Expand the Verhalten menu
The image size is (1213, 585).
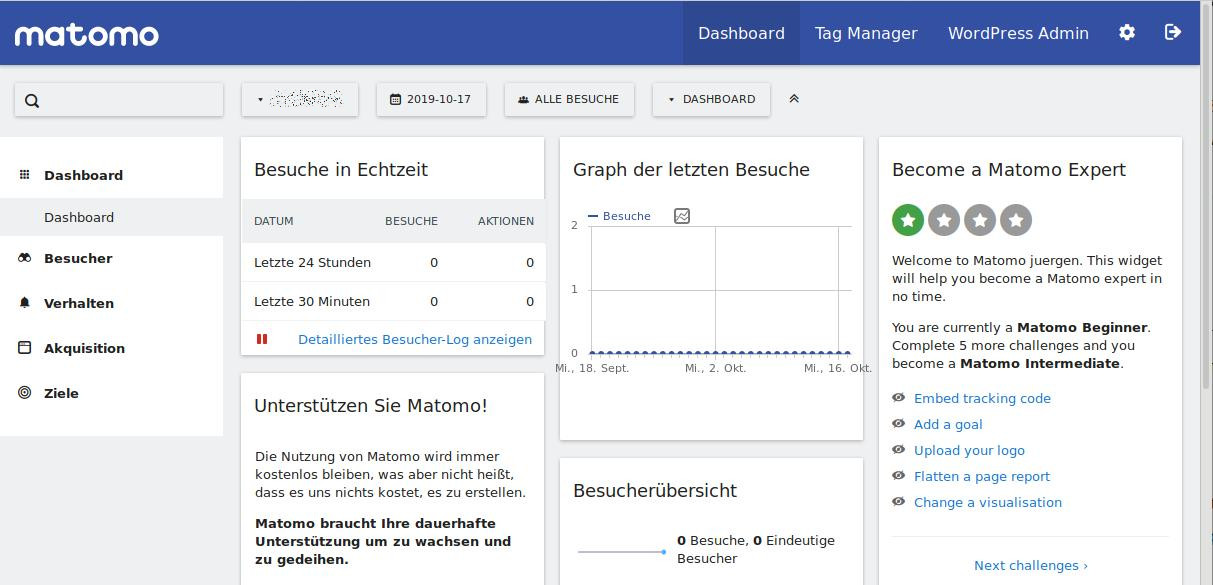79,303
